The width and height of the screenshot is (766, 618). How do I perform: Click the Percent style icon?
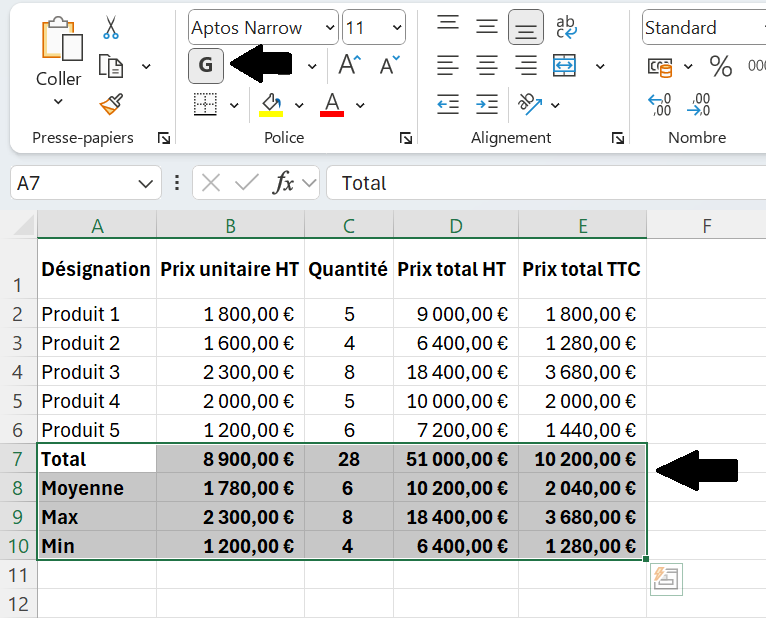tap(721, 66)
